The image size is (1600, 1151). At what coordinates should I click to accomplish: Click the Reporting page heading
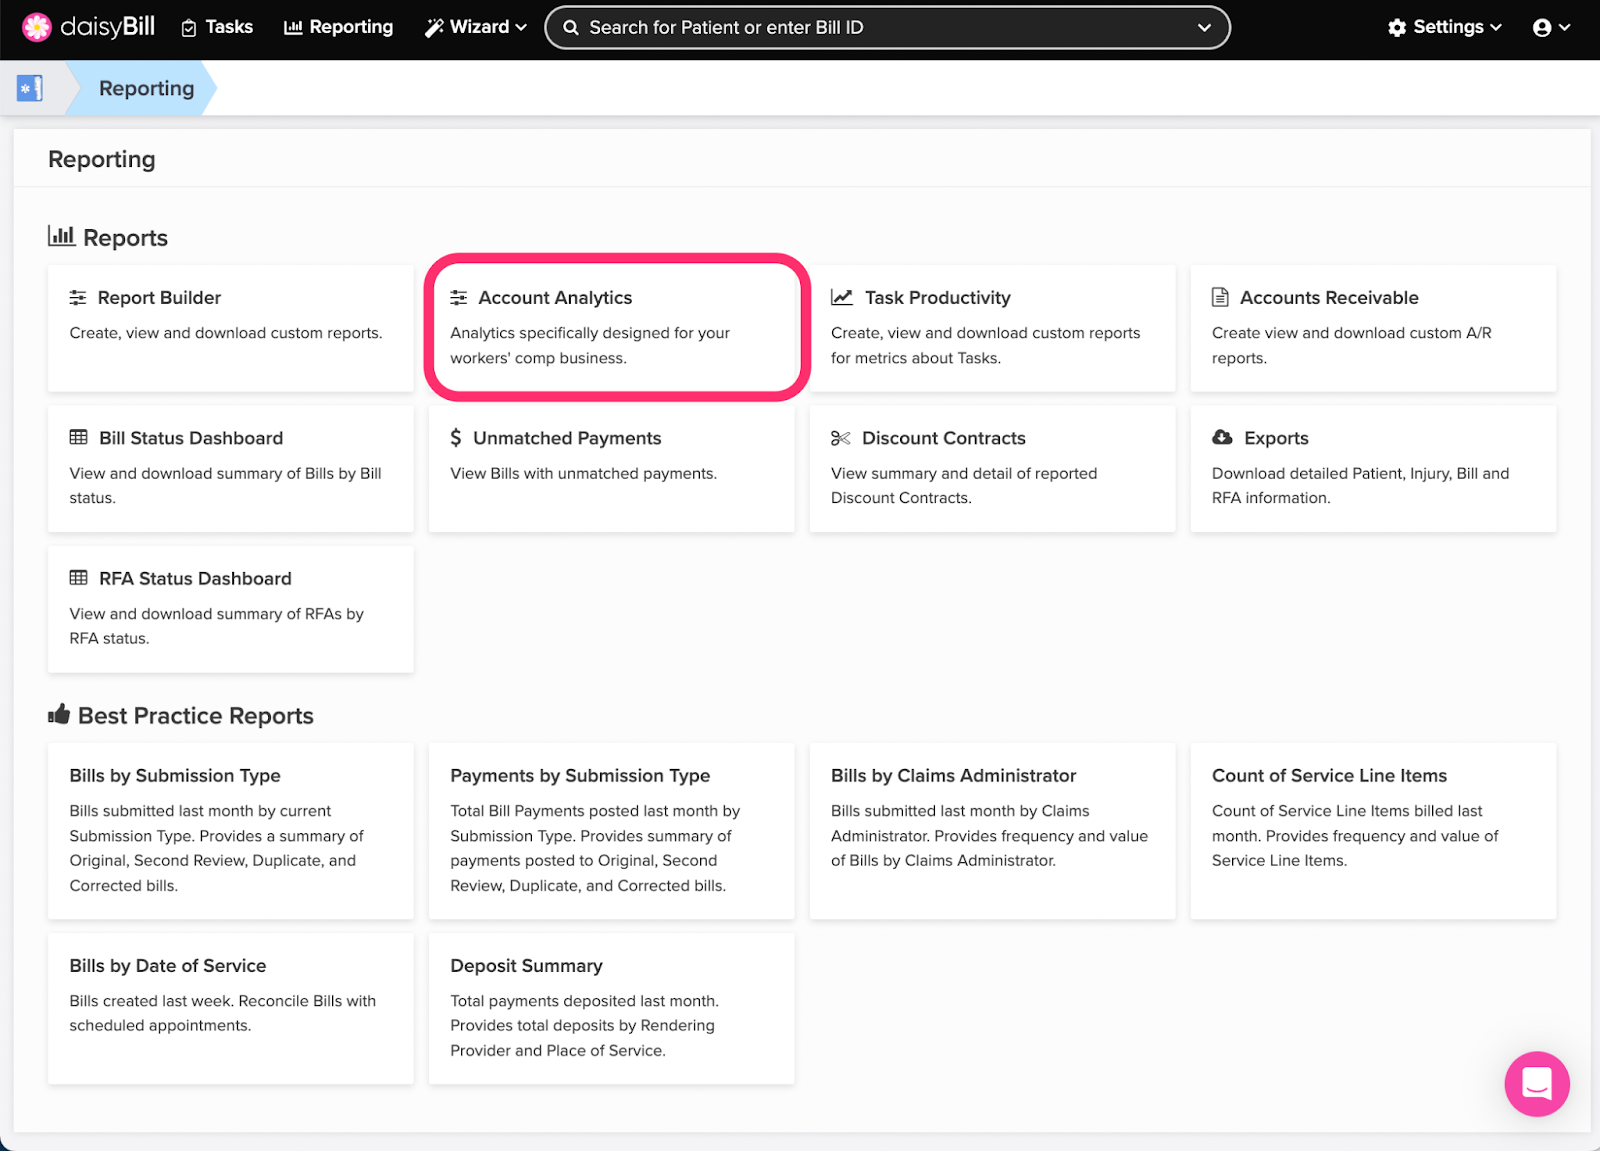(102, 160)
